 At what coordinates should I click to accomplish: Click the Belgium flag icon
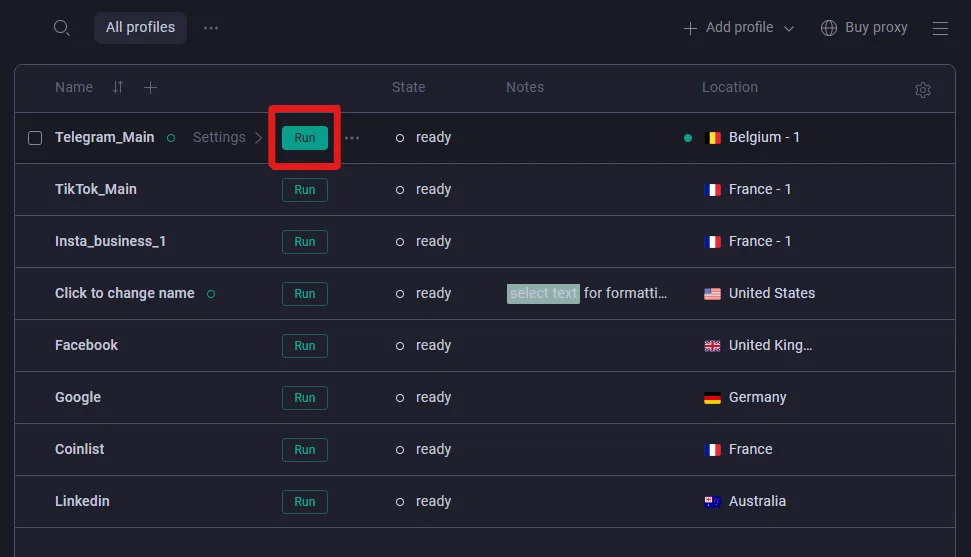click(x=712, y=138)
